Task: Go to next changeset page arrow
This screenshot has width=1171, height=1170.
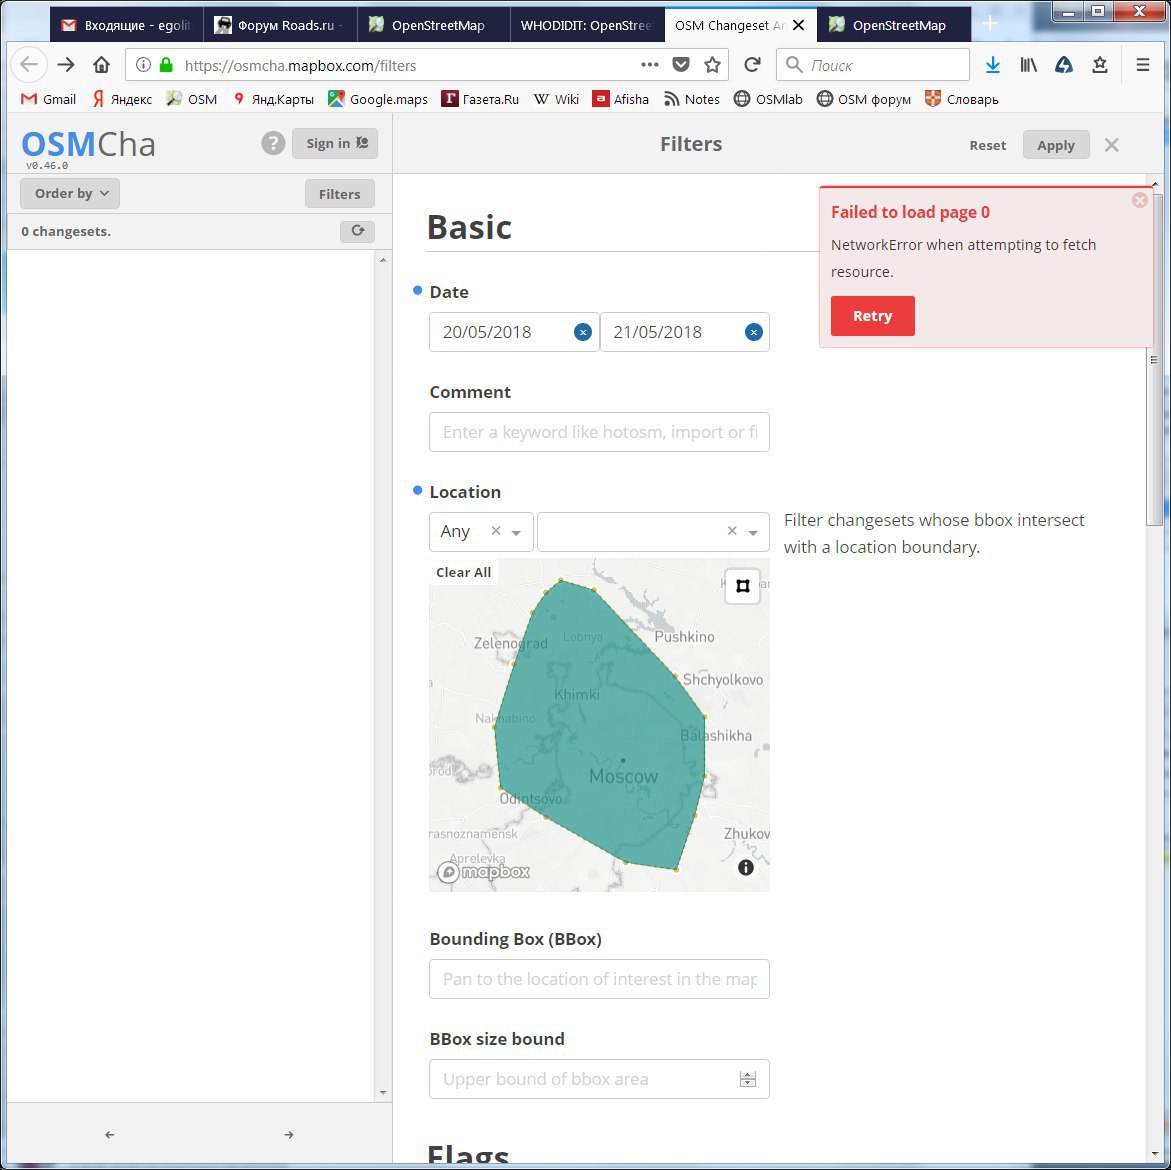Action: pyautogui.click(x=289, y=1134)
